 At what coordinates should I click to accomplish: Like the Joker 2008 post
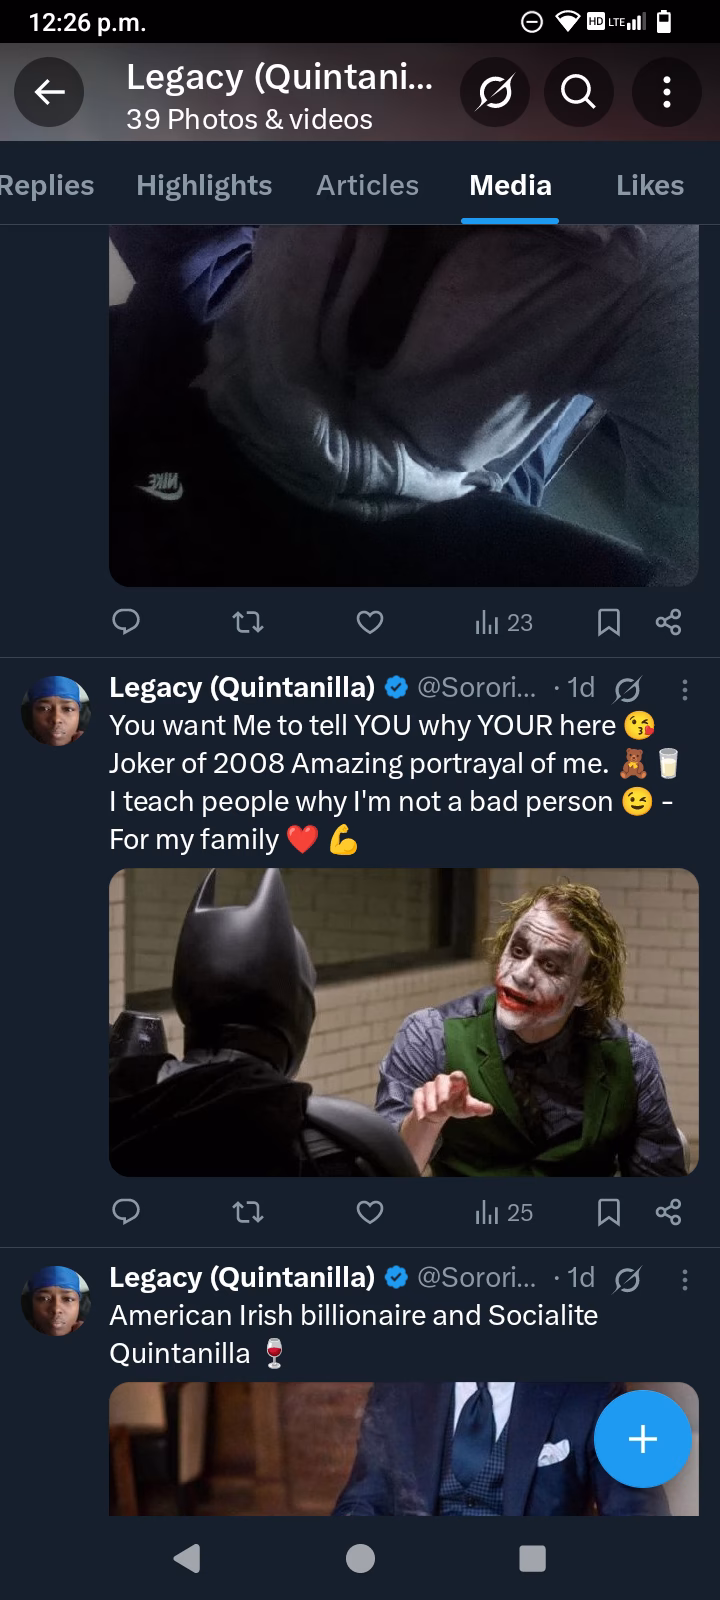pos(370,1212)
